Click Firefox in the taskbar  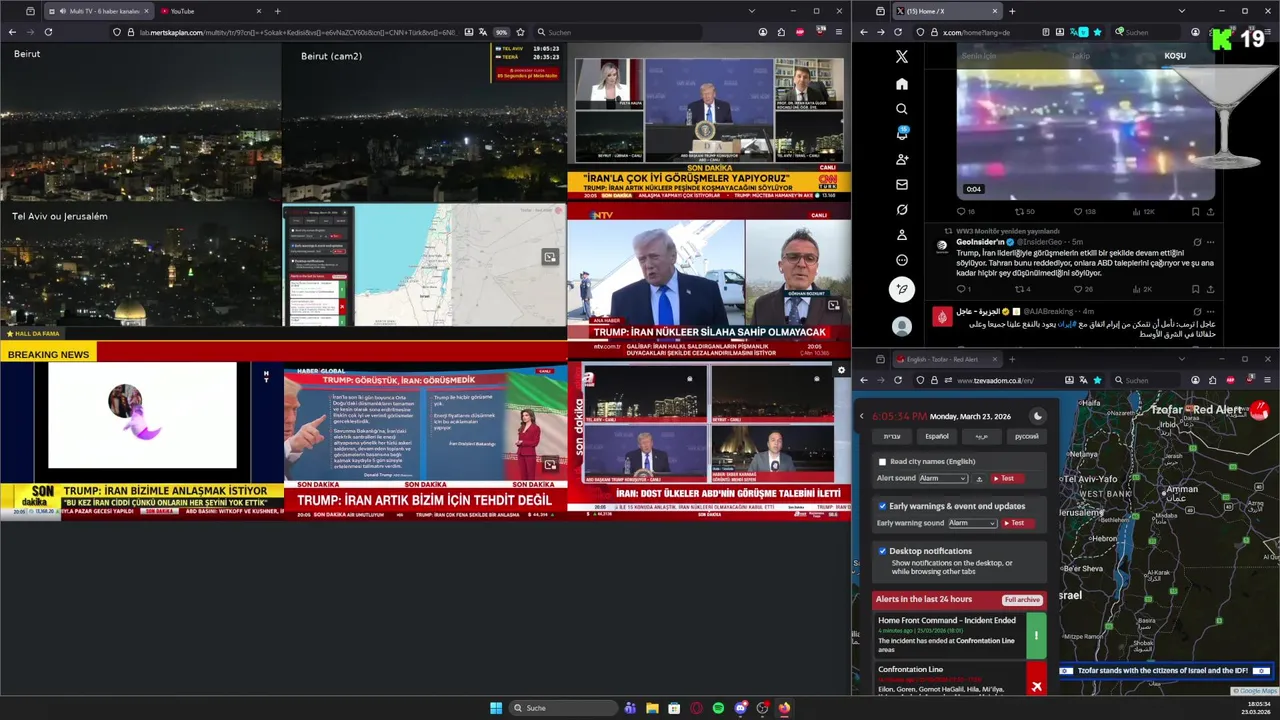(784, 708)
